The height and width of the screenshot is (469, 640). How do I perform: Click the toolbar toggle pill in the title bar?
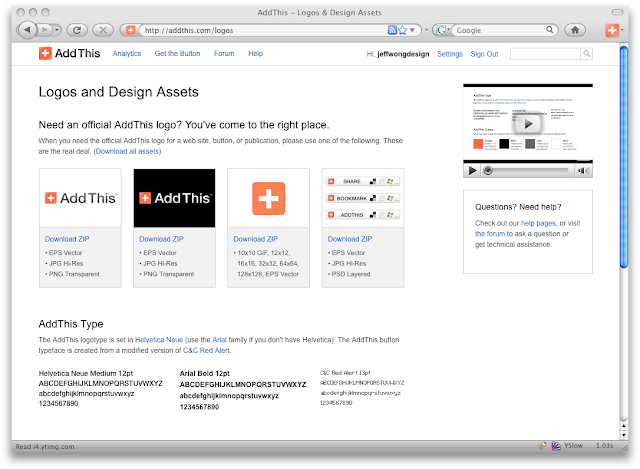(617, 12)
